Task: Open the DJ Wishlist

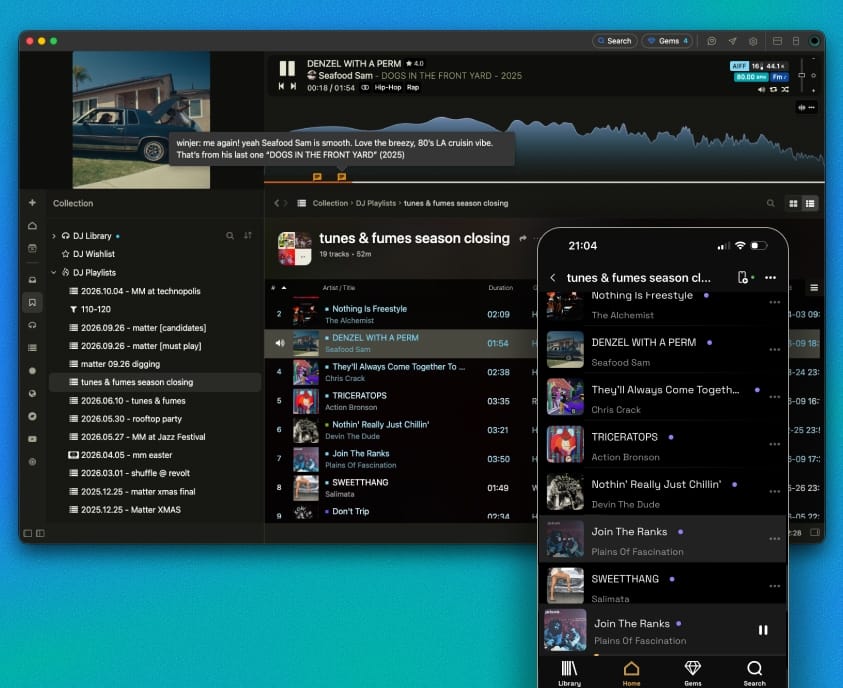Action: pos(88,254)
